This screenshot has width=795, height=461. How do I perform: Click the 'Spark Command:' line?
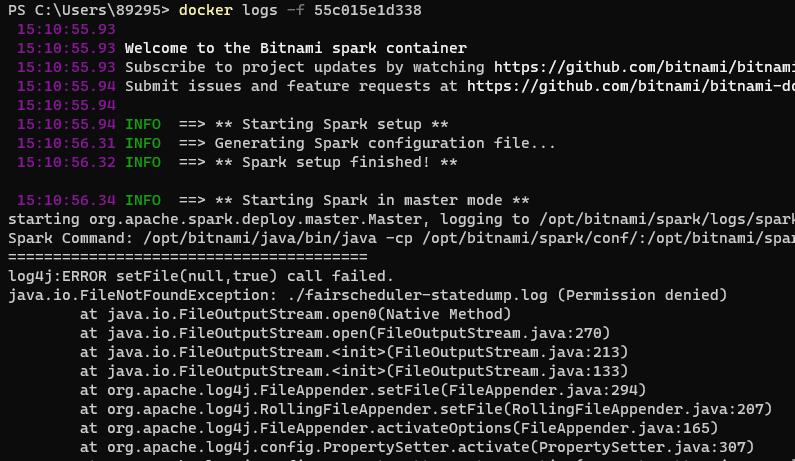[x=400, y=238]
